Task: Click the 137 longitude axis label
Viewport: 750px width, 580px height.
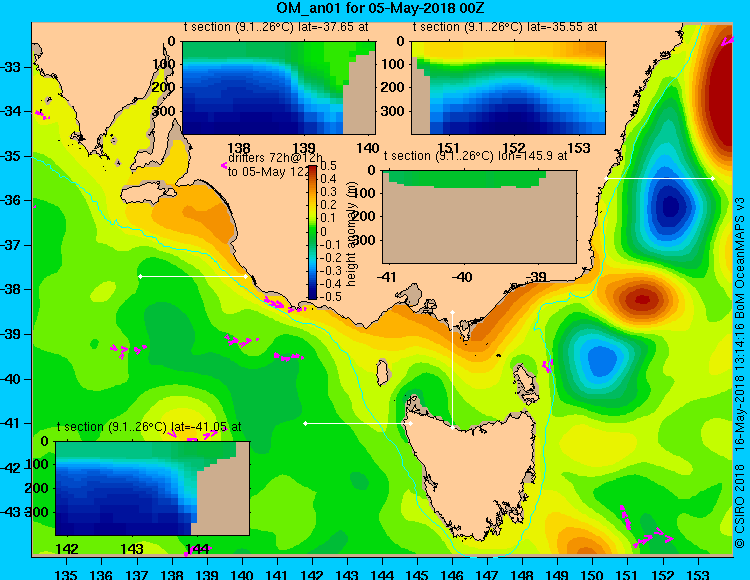Action: pos(136,574)
